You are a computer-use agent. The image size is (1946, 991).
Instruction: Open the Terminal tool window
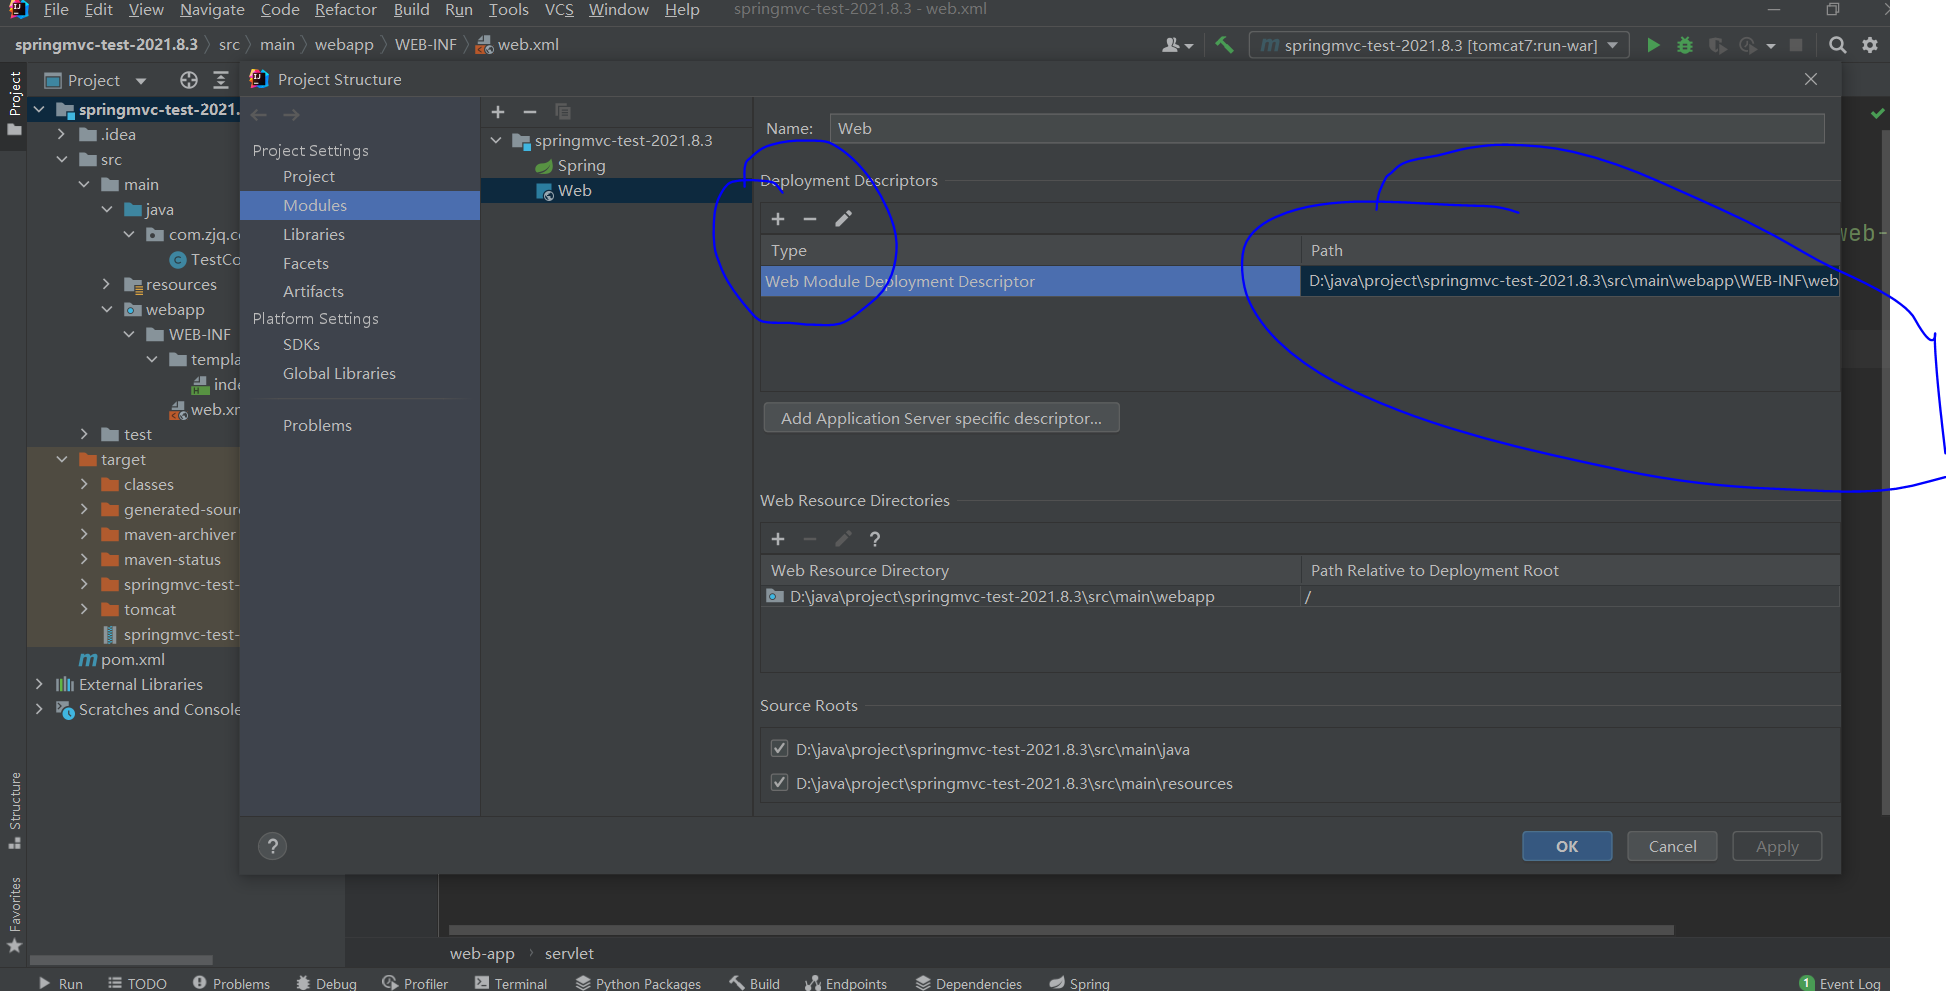pos(511,983)
